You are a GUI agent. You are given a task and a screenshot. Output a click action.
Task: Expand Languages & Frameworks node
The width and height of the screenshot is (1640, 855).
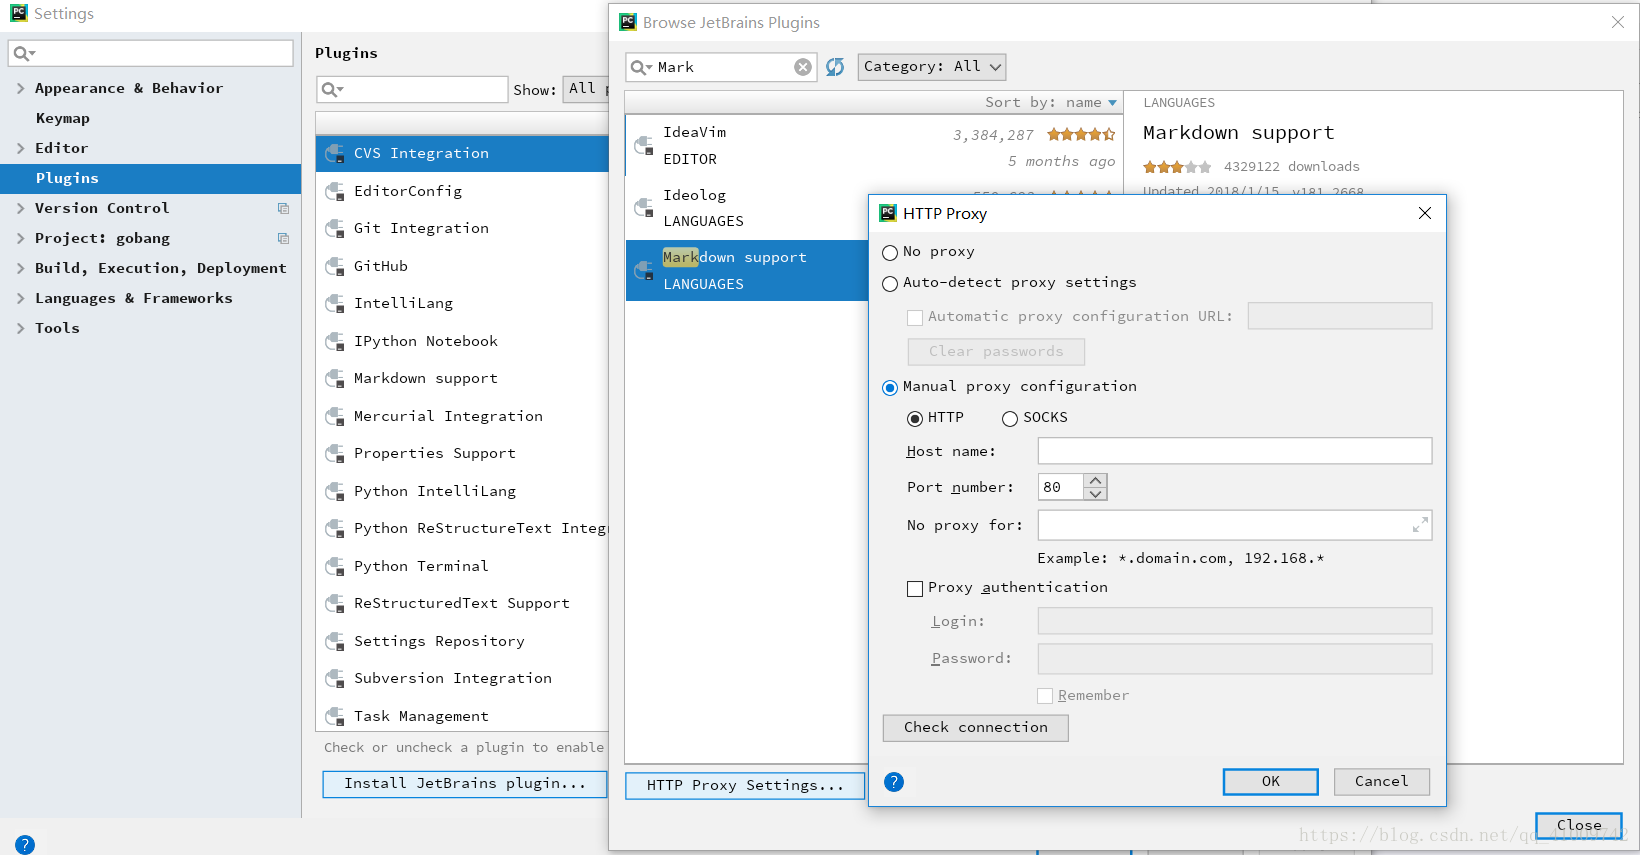point(20,298)
